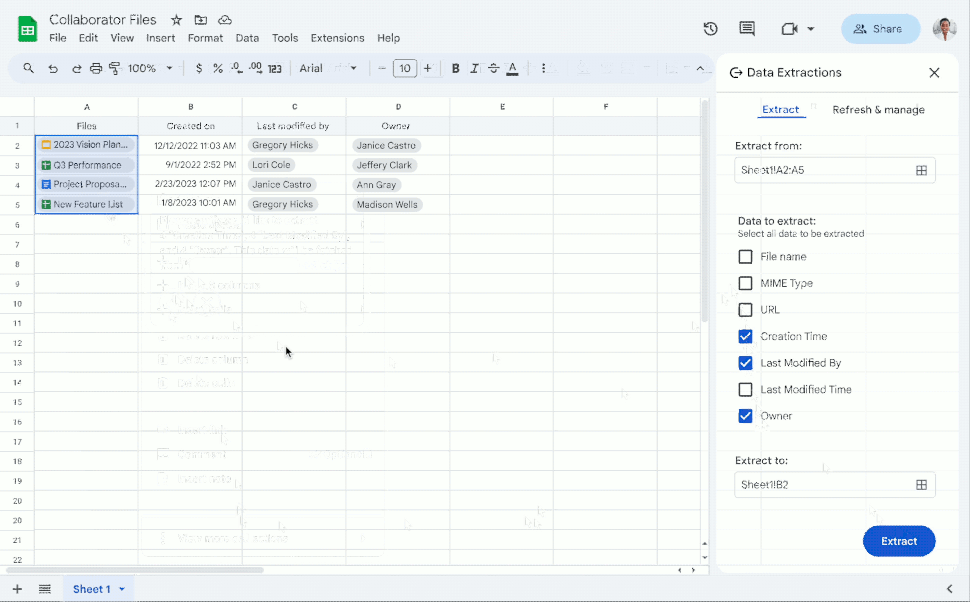Uncheck the Creation Time checkbox
The width and height of the screenshot is (970, 602).
[x=745, y=336]
